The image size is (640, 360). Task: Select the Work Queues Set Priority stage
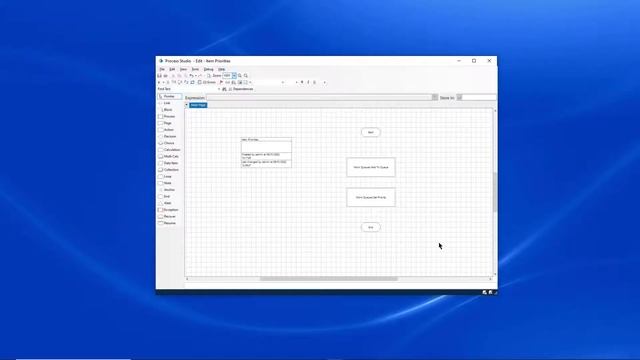click(371, 197)
